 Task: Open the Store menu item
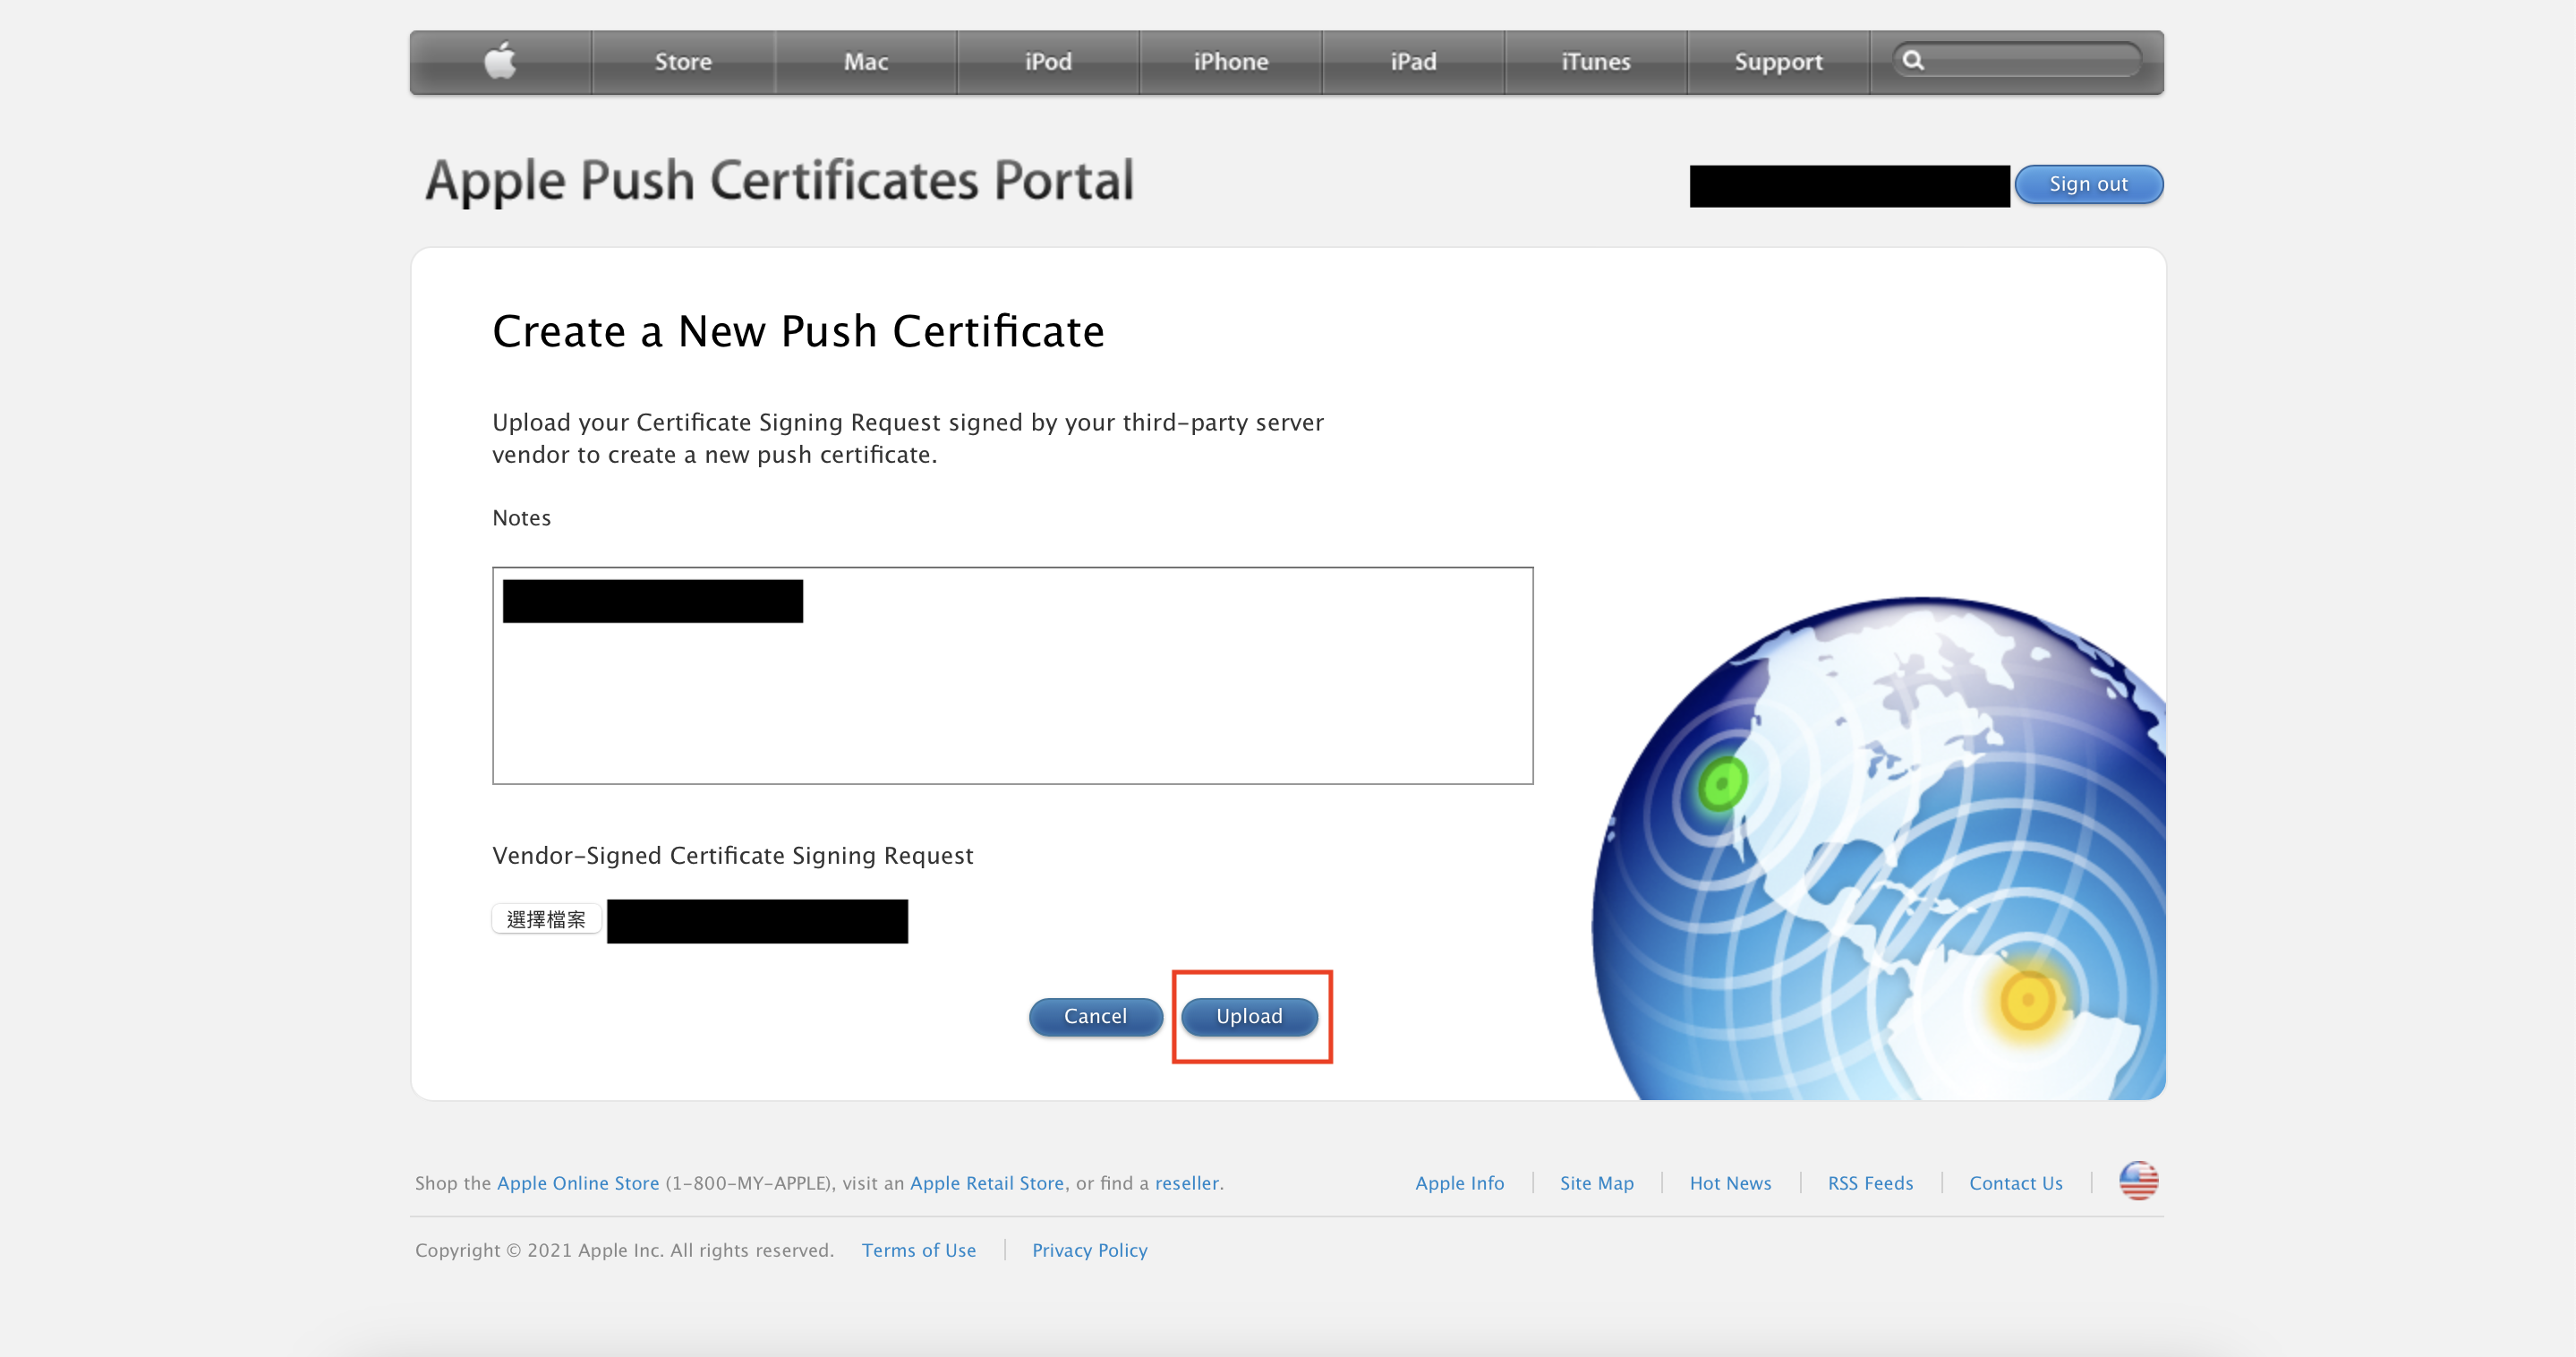click(683, 62)
